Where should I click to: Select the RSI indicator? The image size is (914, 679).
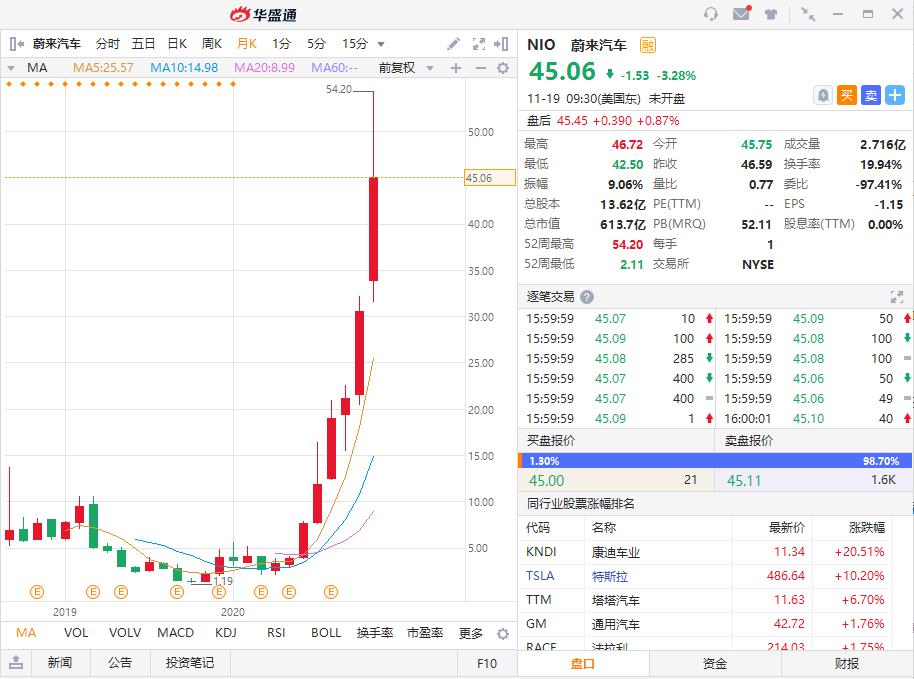(x=276, y=633)
